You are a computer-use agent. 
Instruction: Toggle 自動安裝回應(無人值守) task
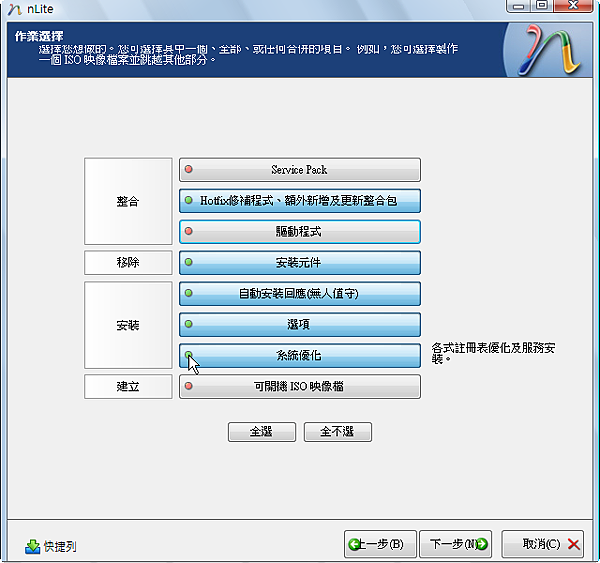[x=300, y=294]
